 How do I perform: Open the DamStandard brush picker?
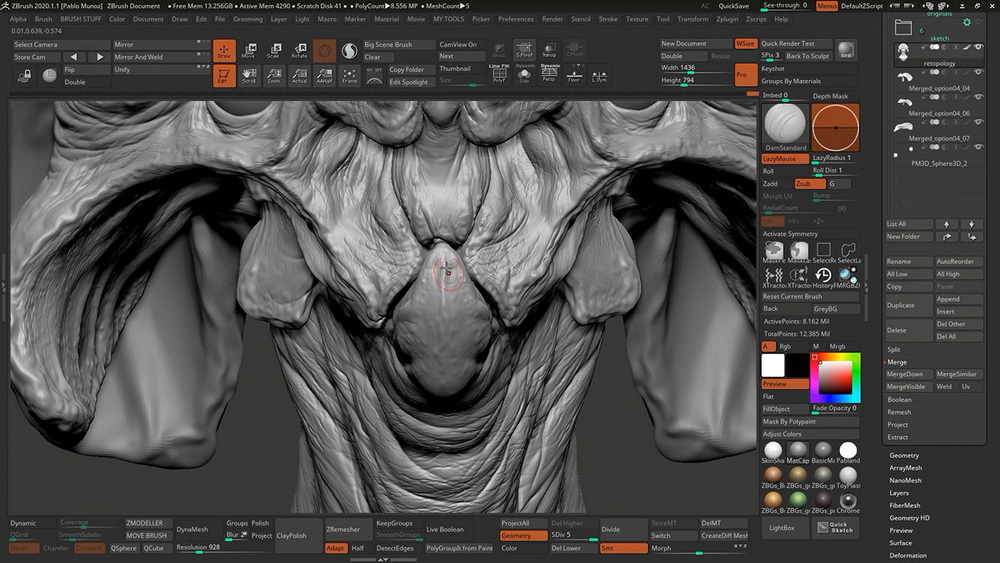click(x=785, y=127)
